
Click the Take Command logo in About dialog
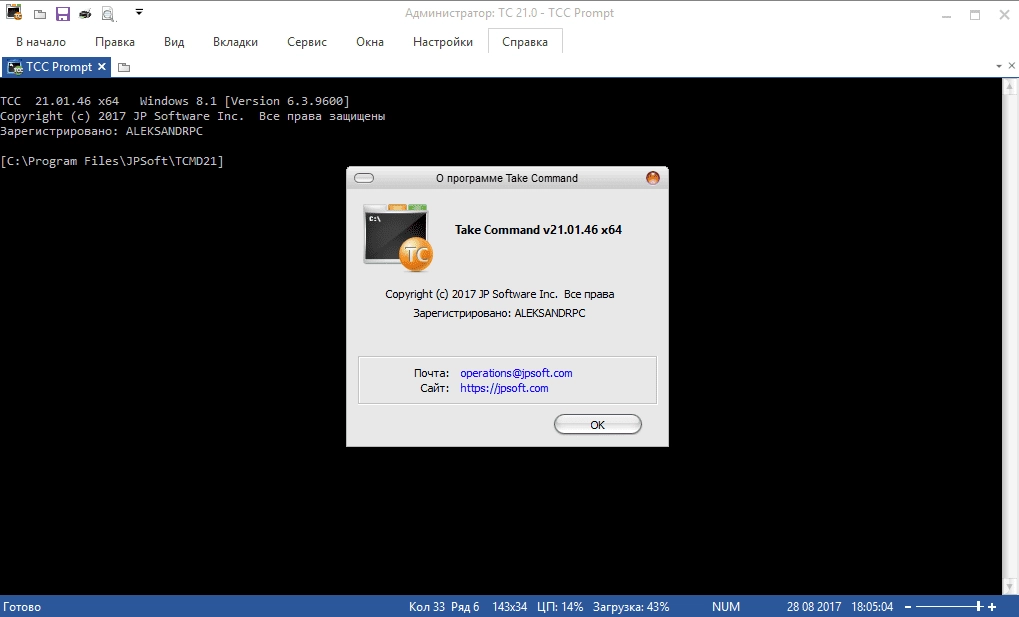(x=398, y=237)
